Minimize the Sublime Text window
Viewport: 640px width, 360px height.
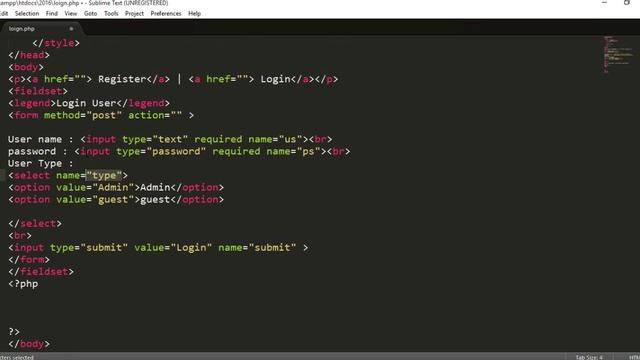tap(604, 2)
